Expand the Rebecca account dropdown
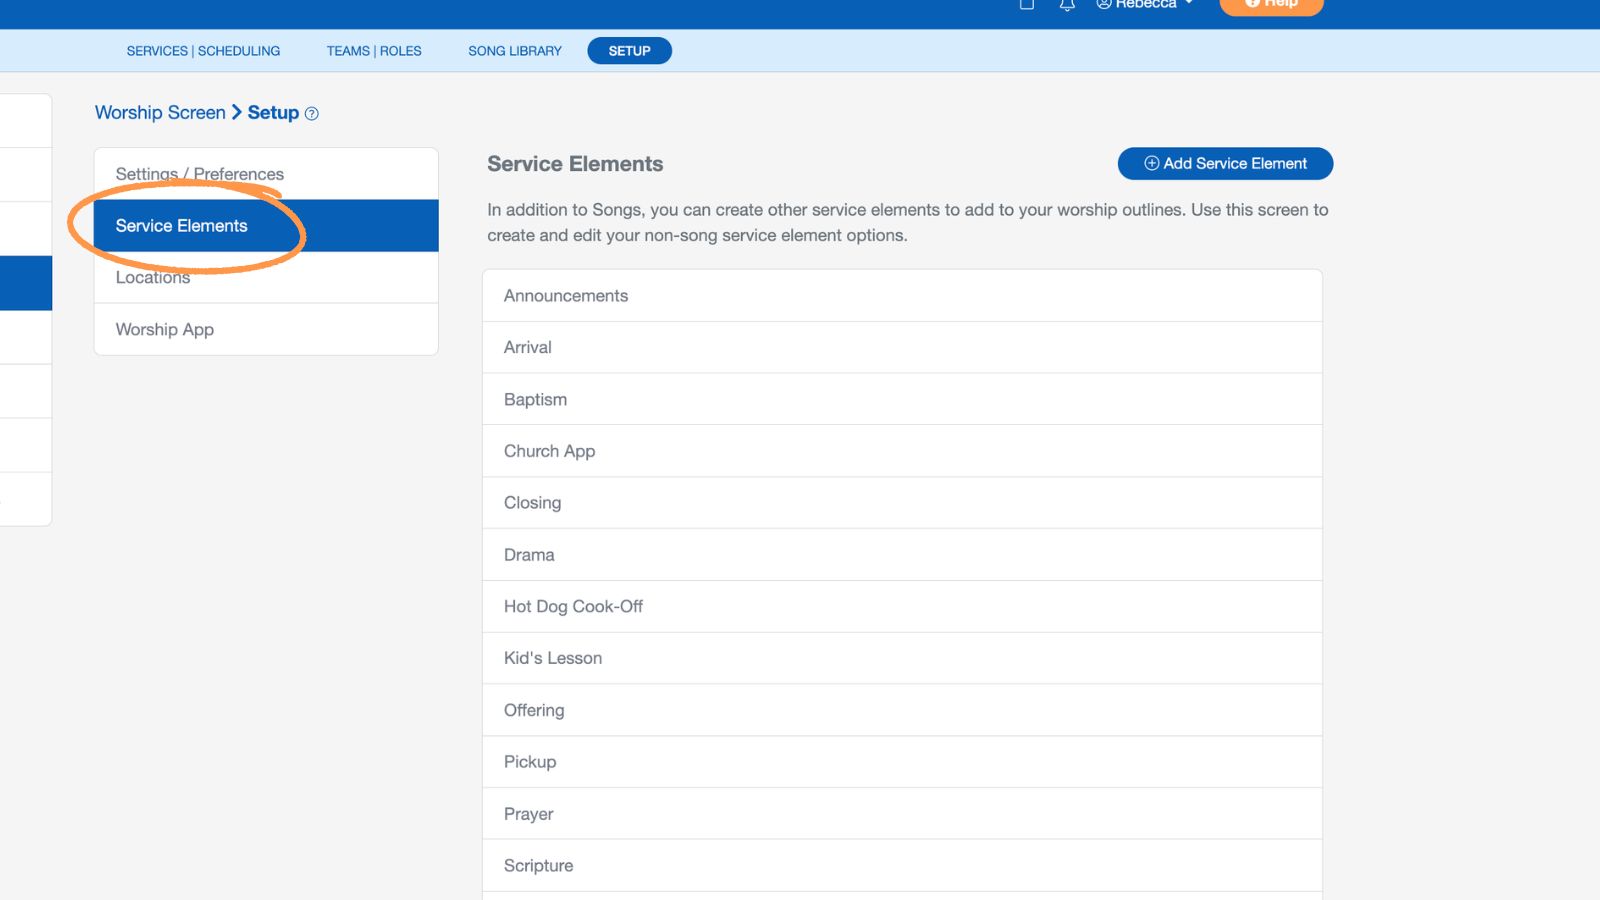The height and width of the screenshot is (900, 1600). point(1188,4)
